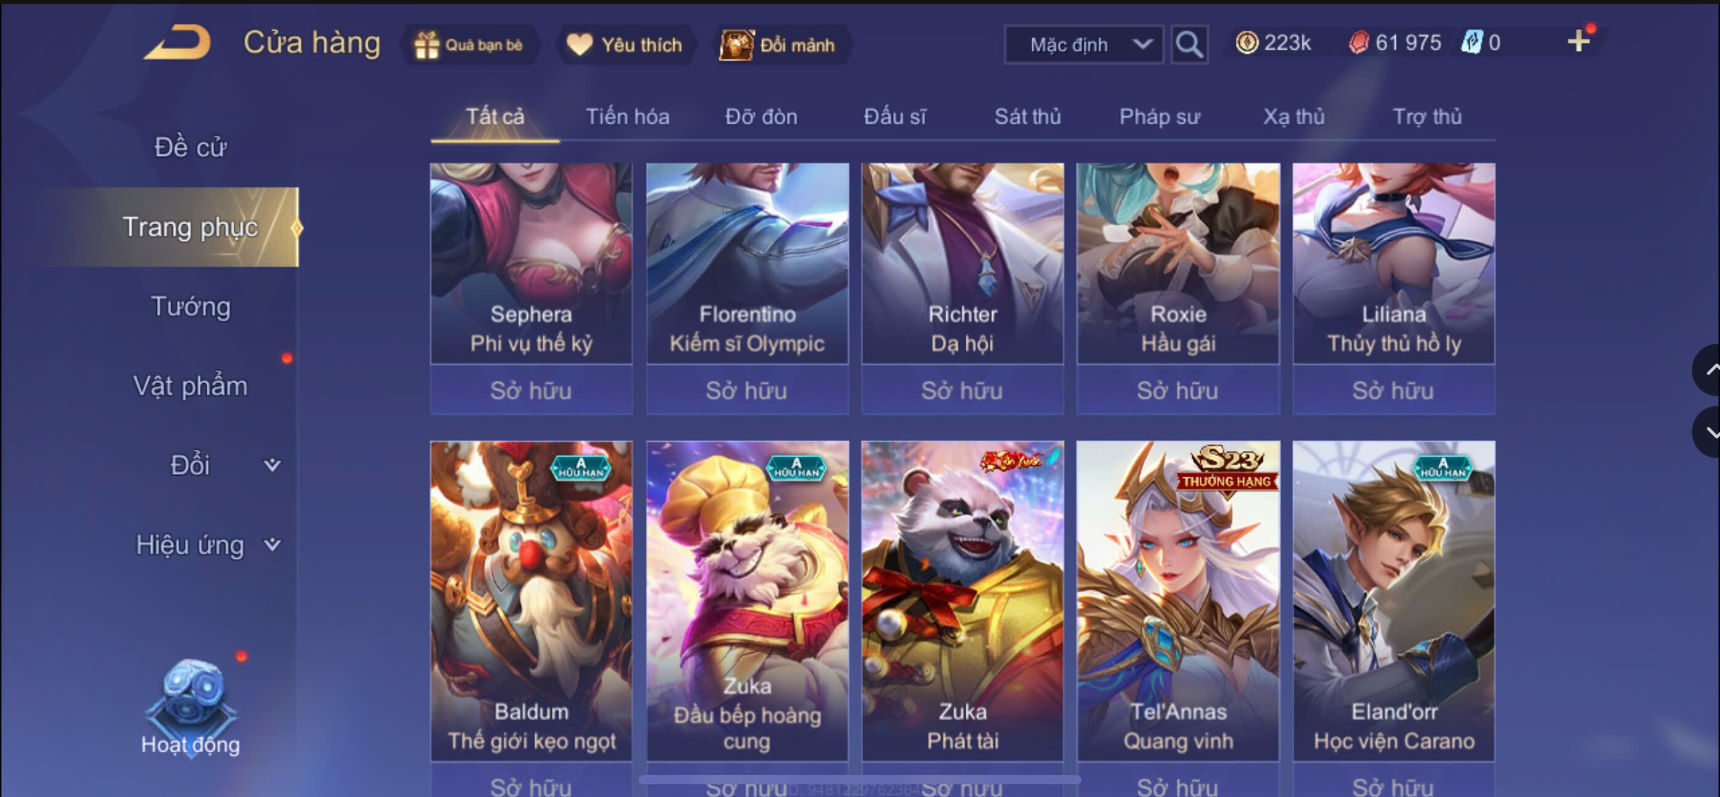
Task: Open Tel'Annas Quang vinh skin card
Action: click(x=1178, y=600)
